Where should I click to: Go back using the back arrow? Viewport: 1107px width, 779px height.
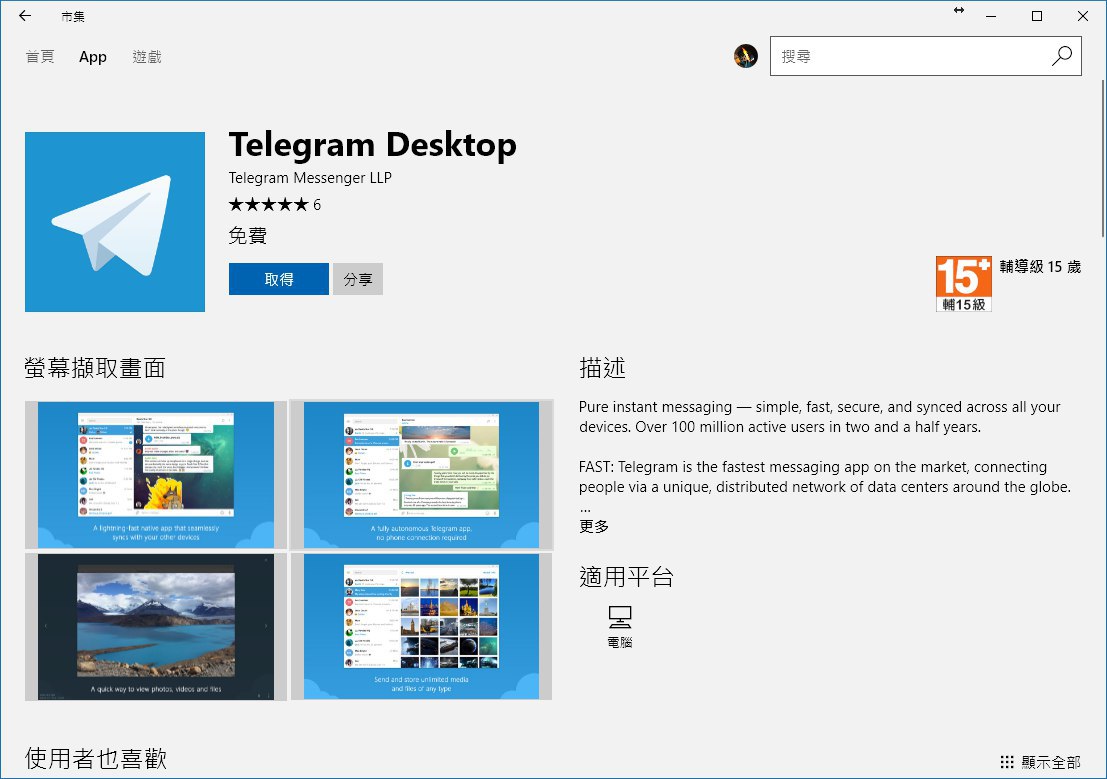coord(25,16)
